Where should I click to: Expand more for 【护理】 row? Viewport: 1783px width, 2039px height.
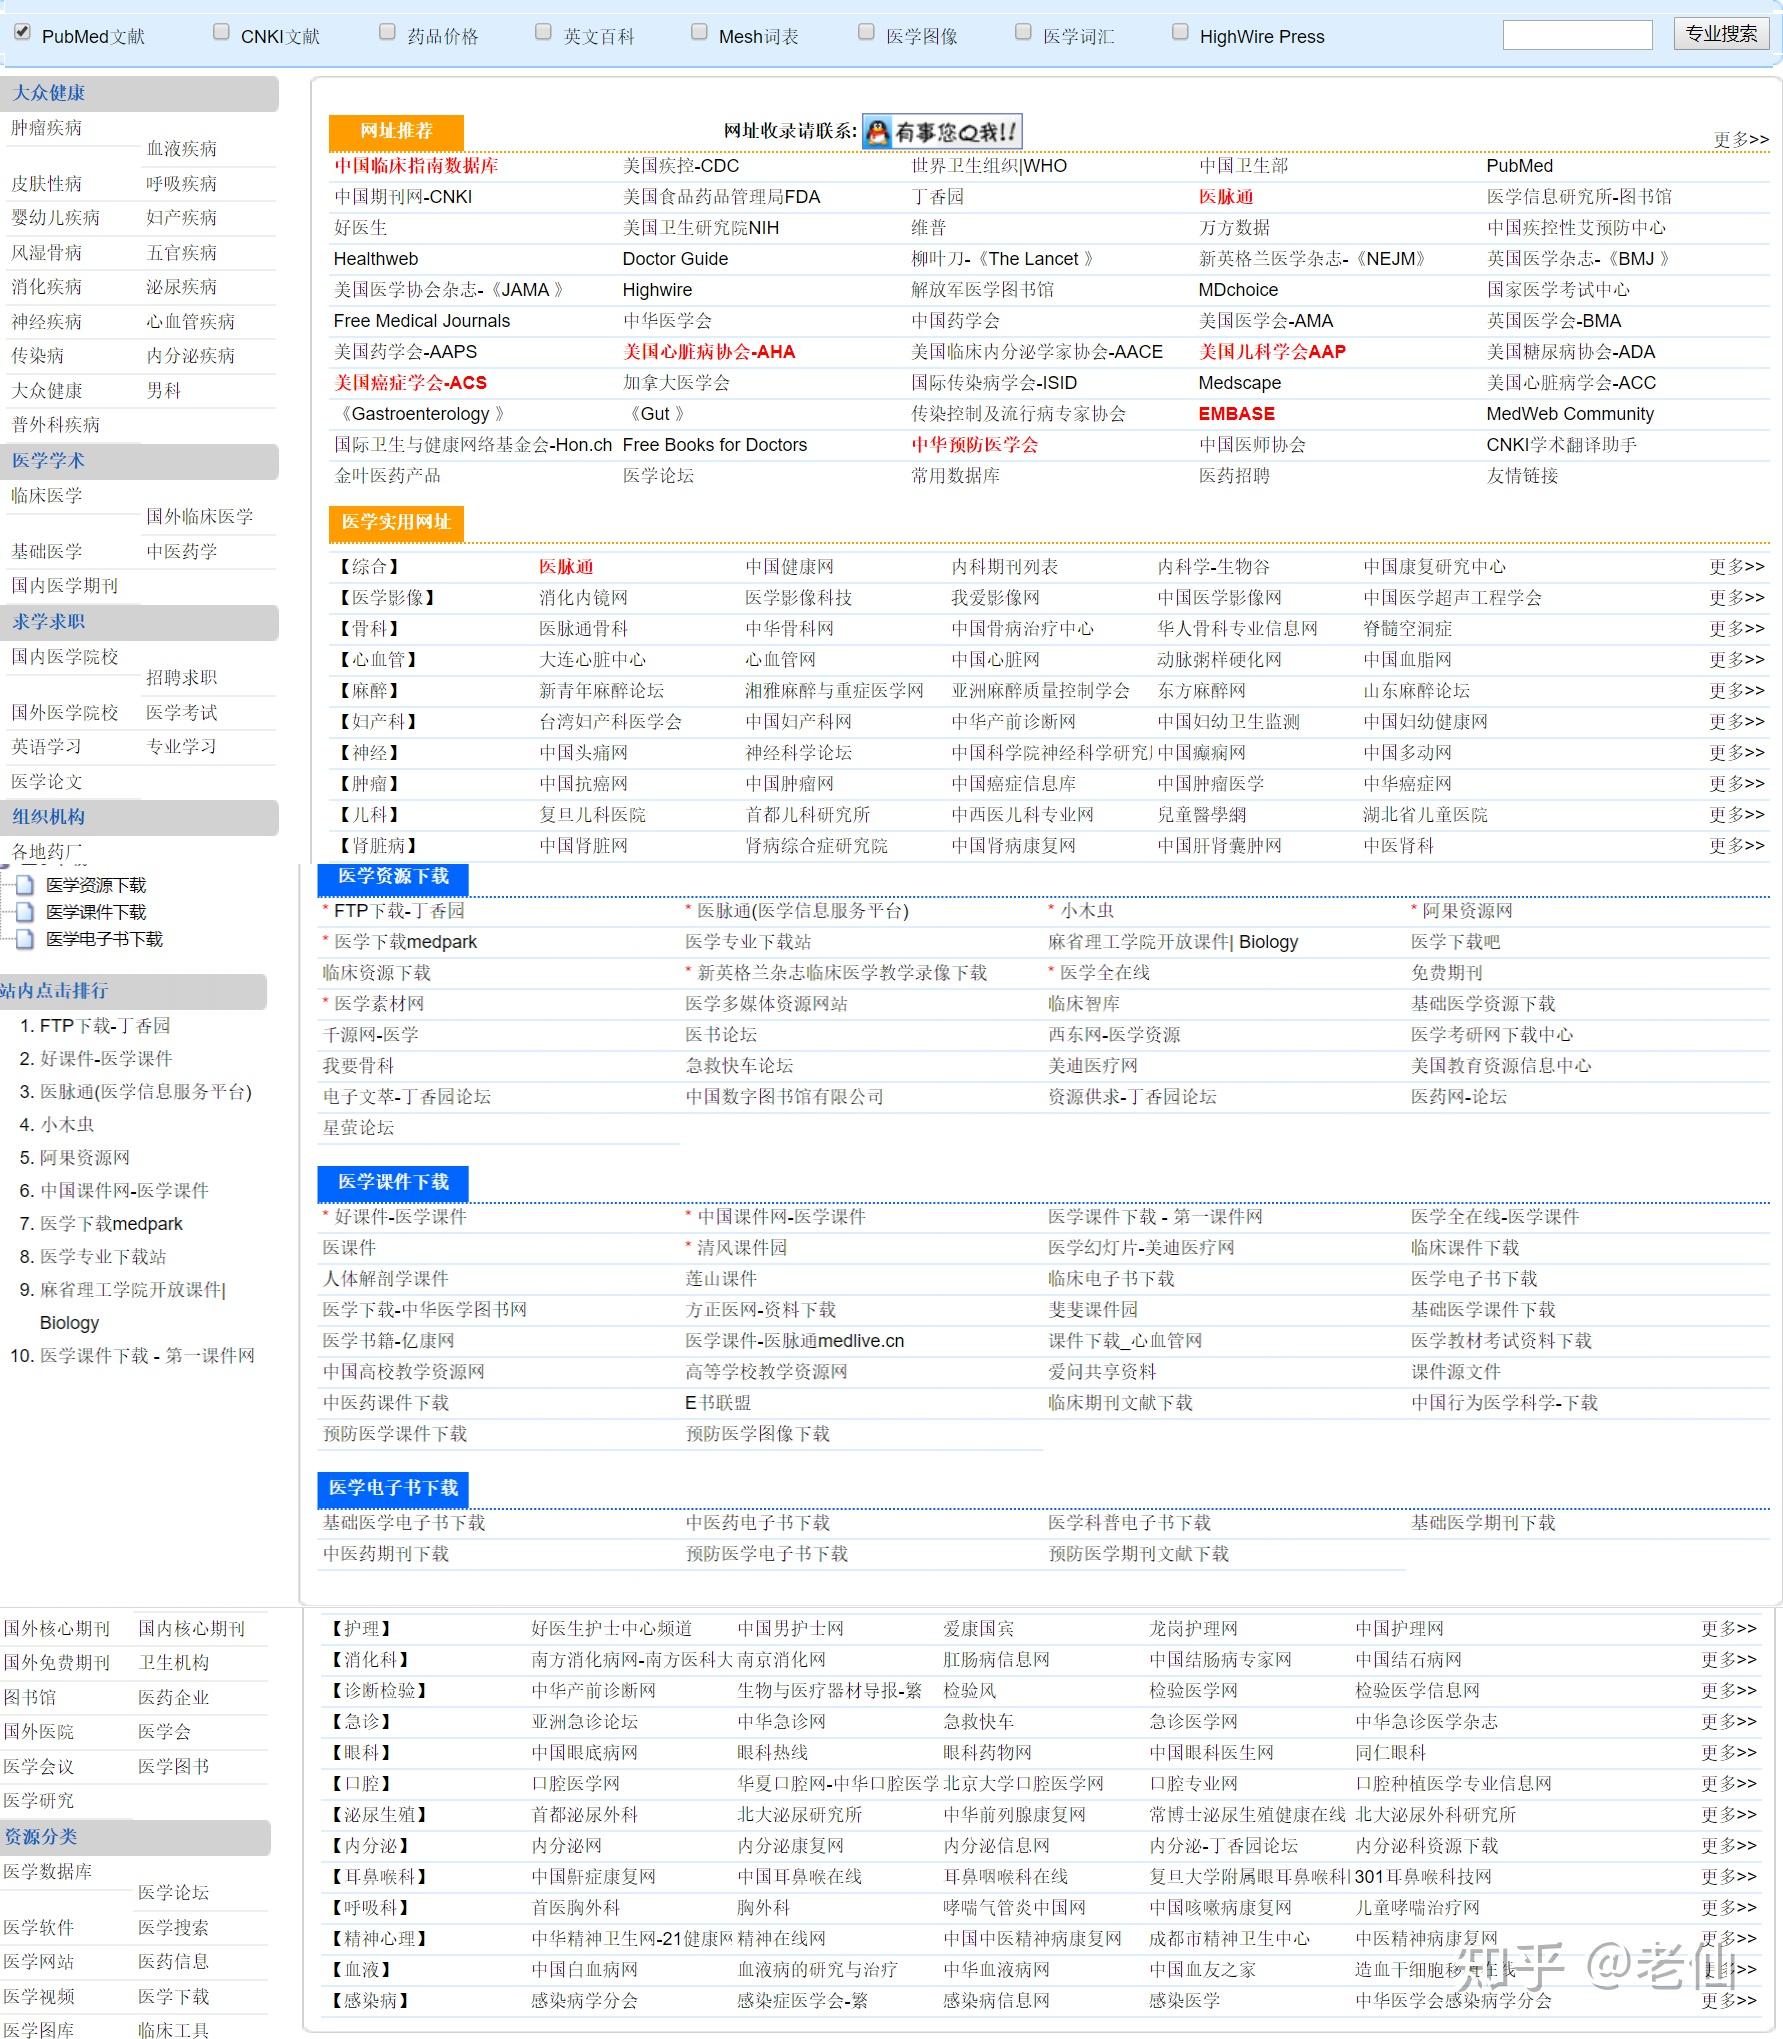(x=1729, y=1629)
